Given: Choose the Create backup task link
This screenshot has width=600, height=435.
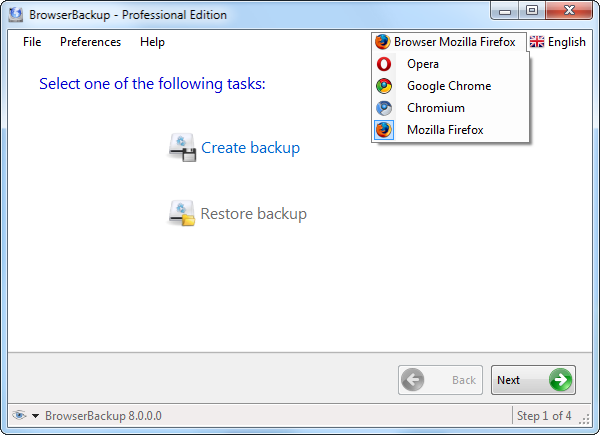Looking at the screenshot, I should coord(250,148).
